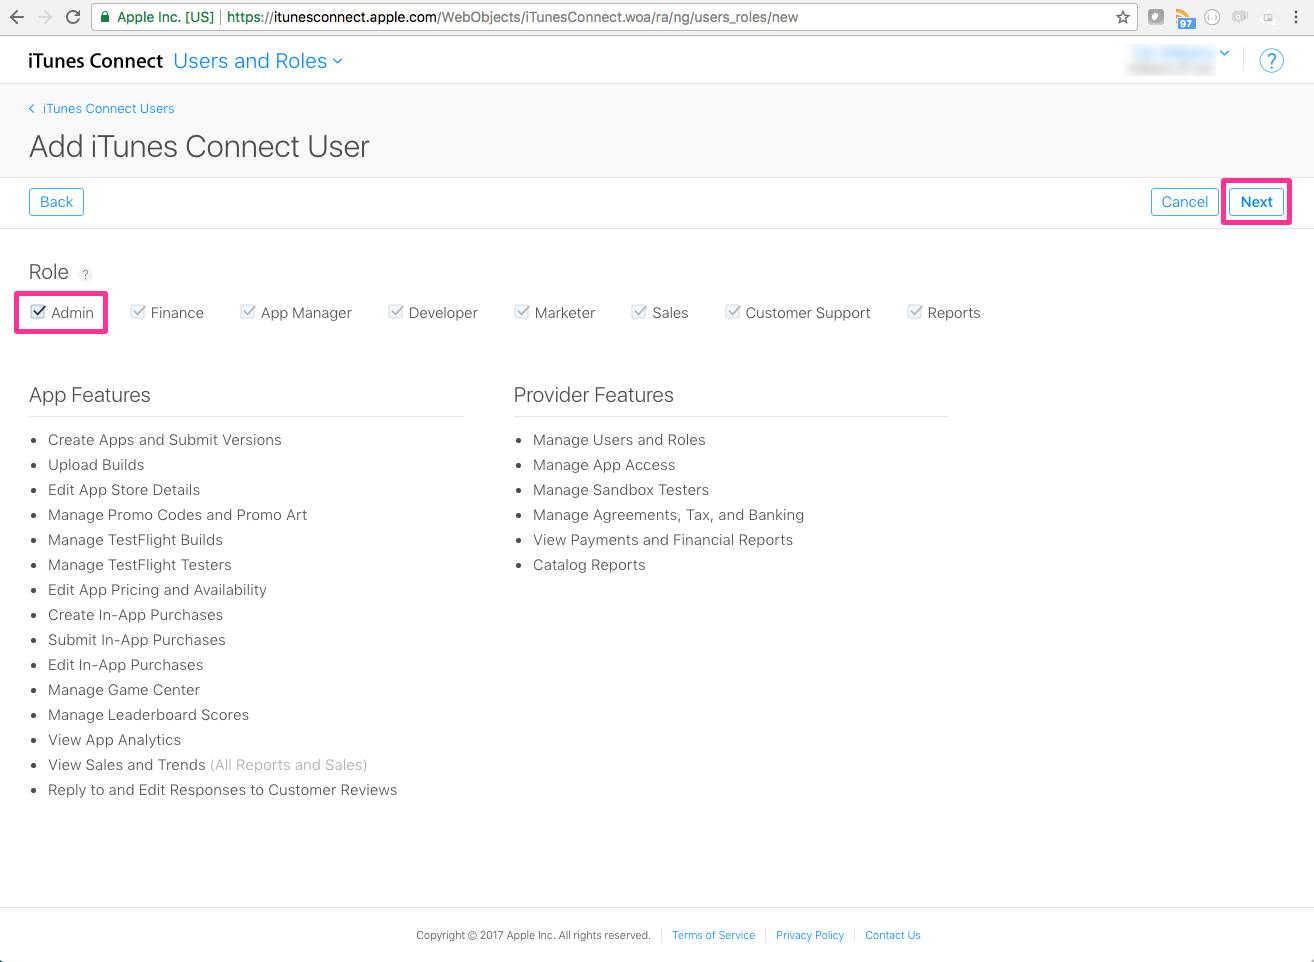Click 'Edit In-App Purchases' text
This screenshot has height=962, width=1314.
[x=126, y=665]
